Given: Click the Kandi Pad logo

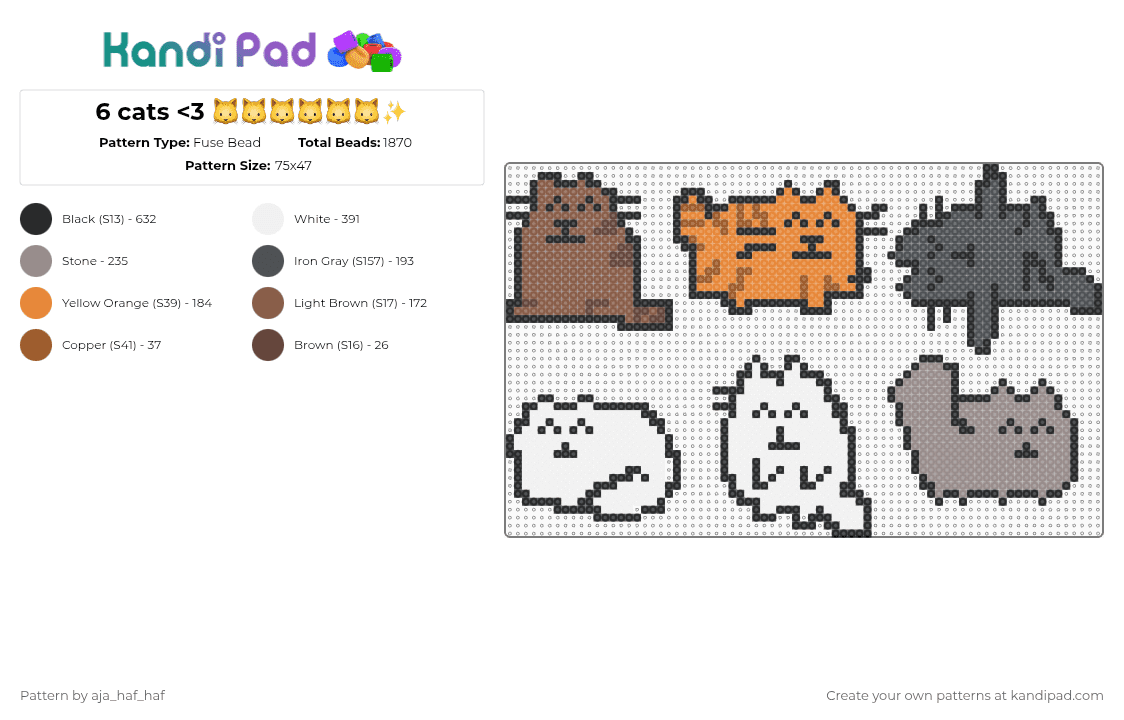Looking at the screenshot, I should coord(252,51).
